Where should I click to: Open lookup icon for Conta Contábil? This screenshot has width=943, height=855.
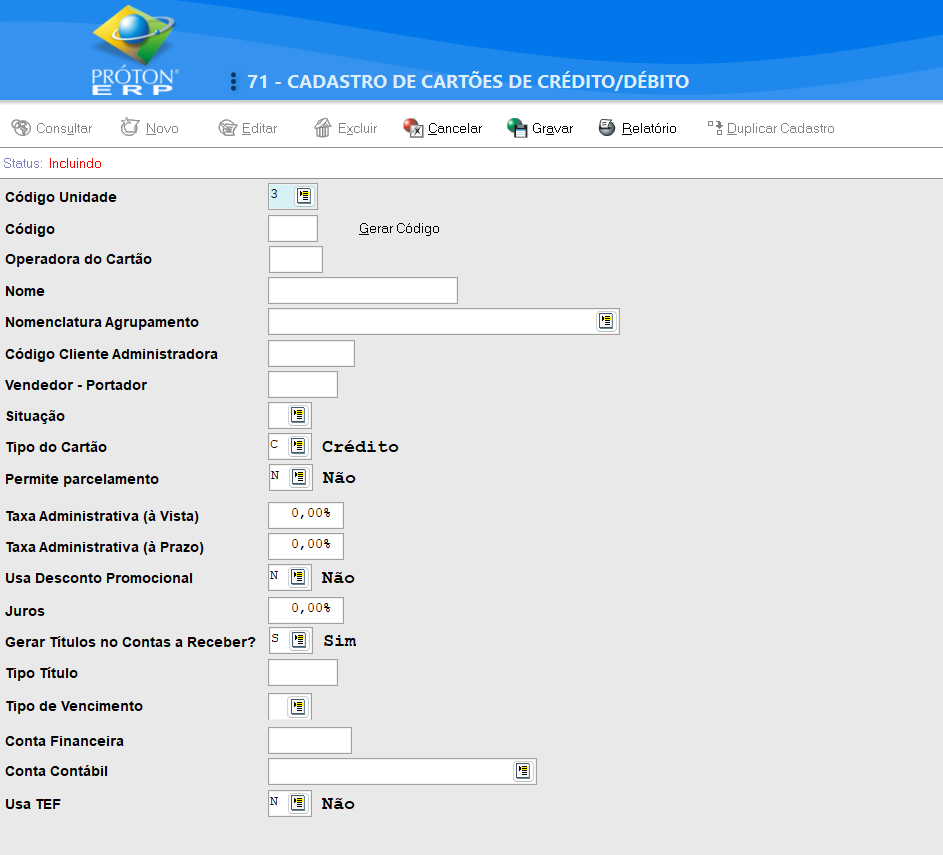pos(523,771)
